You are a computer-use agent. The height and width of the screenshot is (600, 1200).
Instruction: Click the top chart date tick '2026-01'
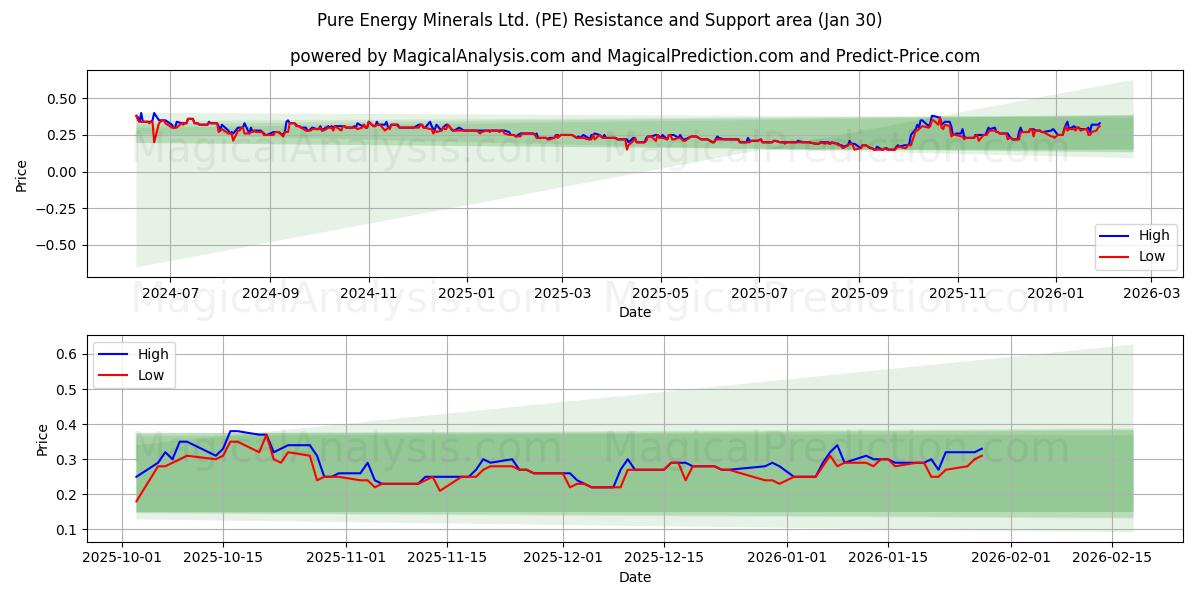pyautogui.click(x=1056, y=294)
